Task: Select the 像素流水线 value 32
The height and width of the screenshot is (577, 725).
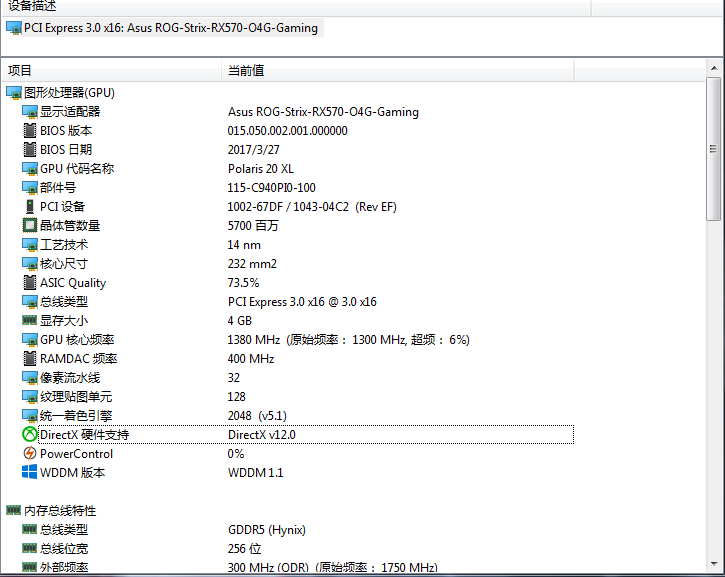Action: pyautogui.click(x=233, y=378)
